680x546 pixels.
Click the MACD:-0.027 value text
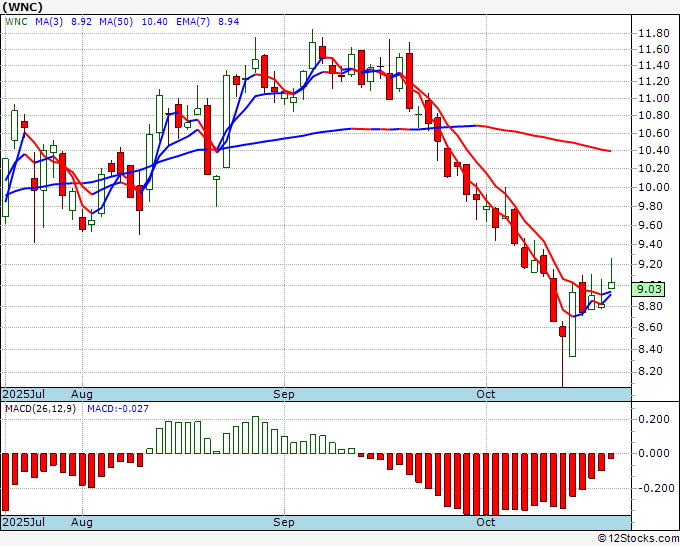(x=118, y=409)
